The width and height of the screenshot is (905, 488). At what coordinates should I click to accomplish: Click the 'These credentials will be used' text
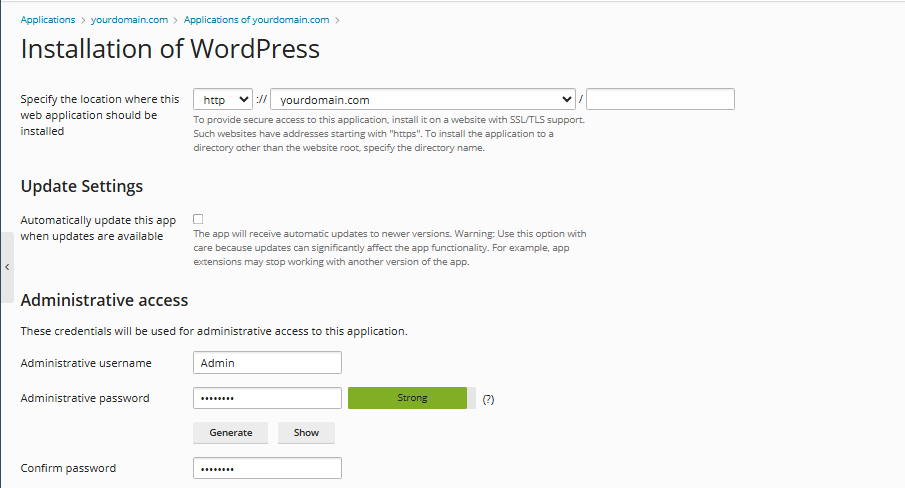point(214,332)
